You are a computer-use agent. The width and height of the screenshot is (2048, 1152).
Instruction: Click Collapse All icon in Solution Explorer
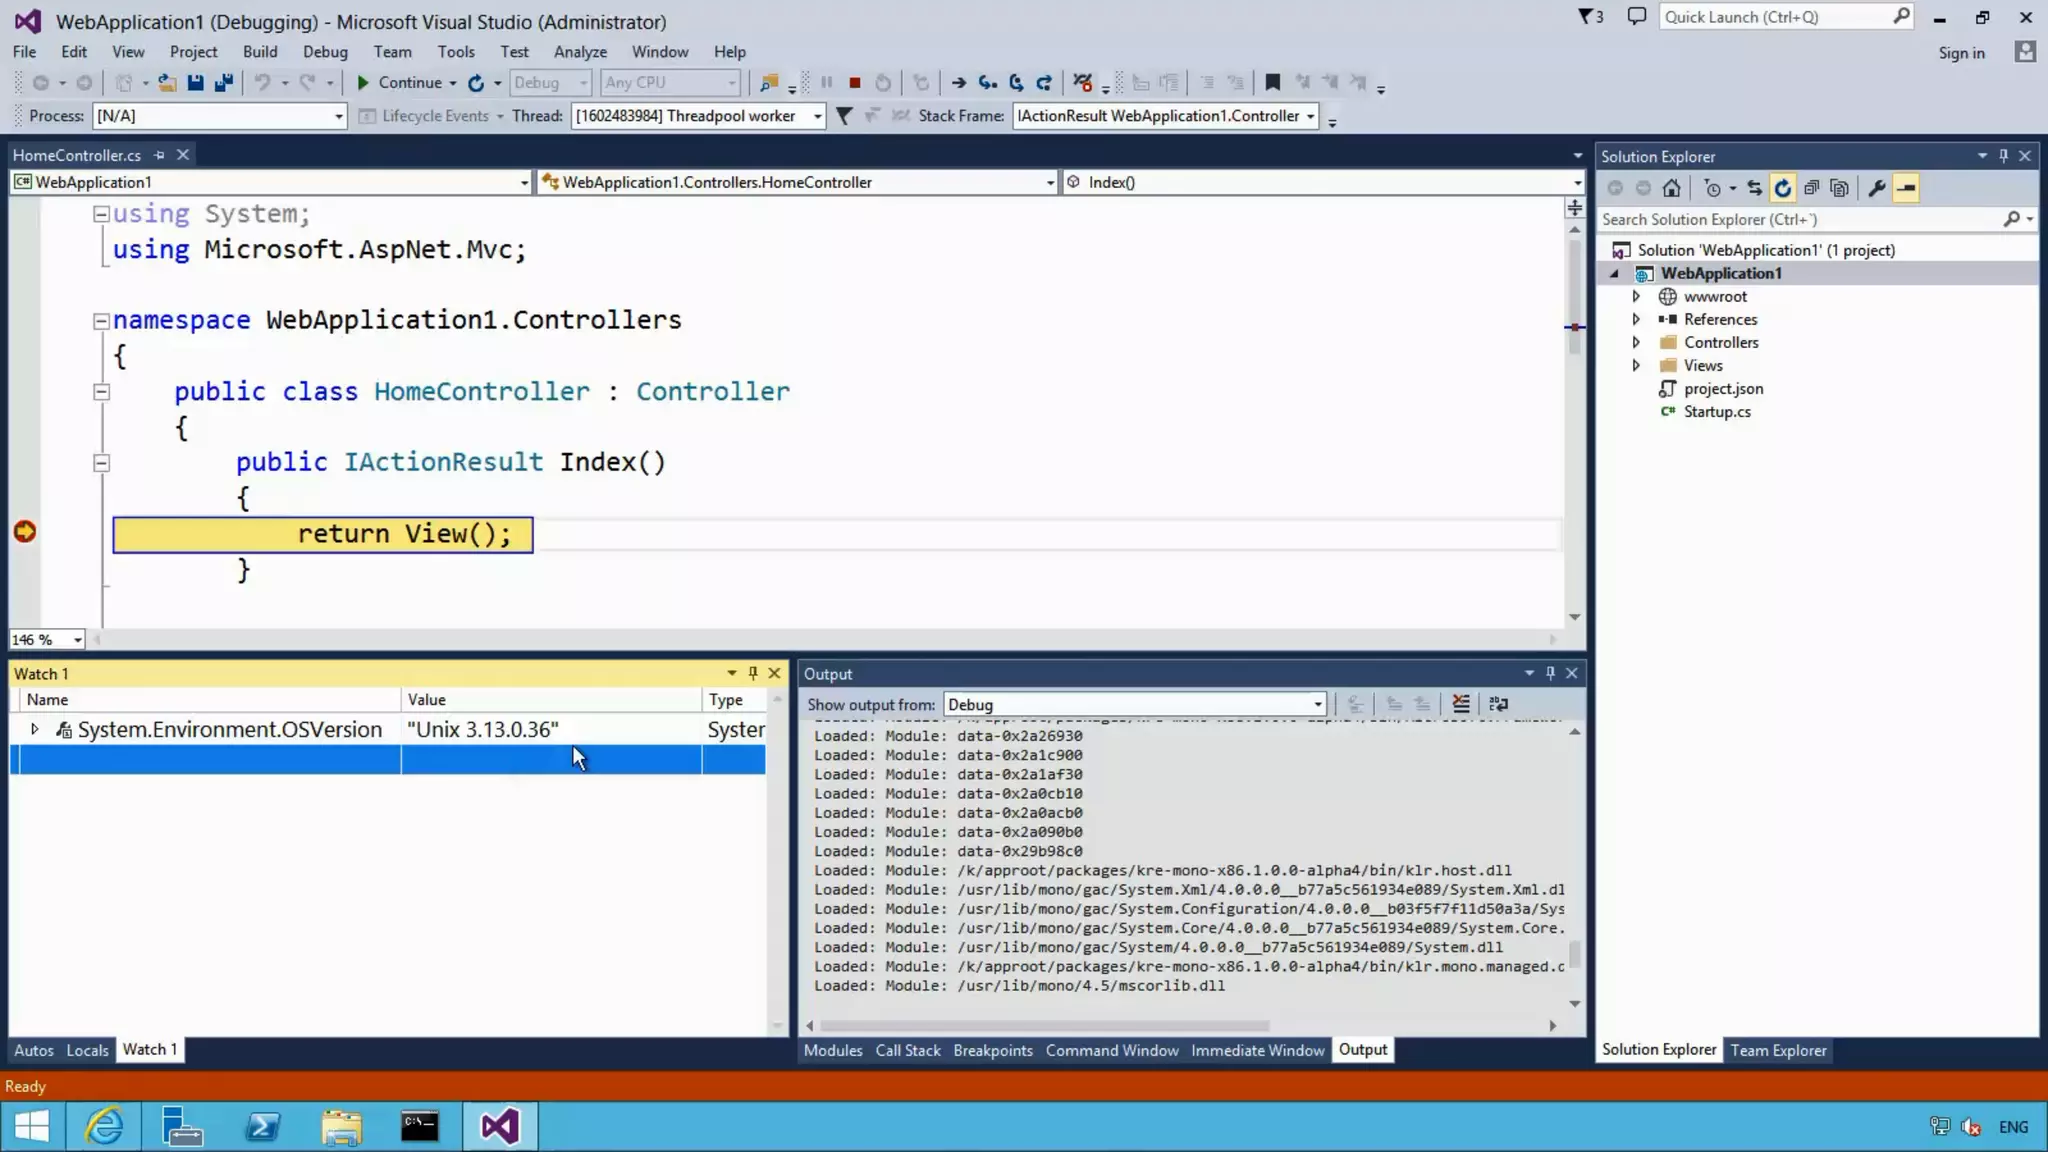point(1811,188)
